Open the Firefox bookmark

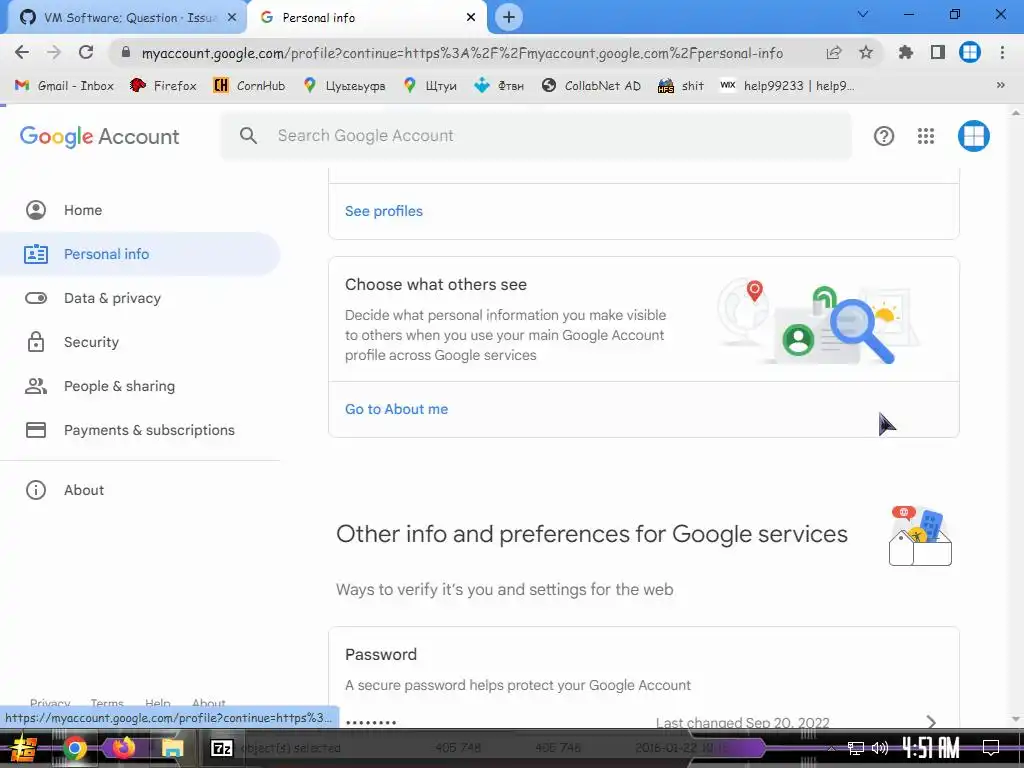coord(163,86)
